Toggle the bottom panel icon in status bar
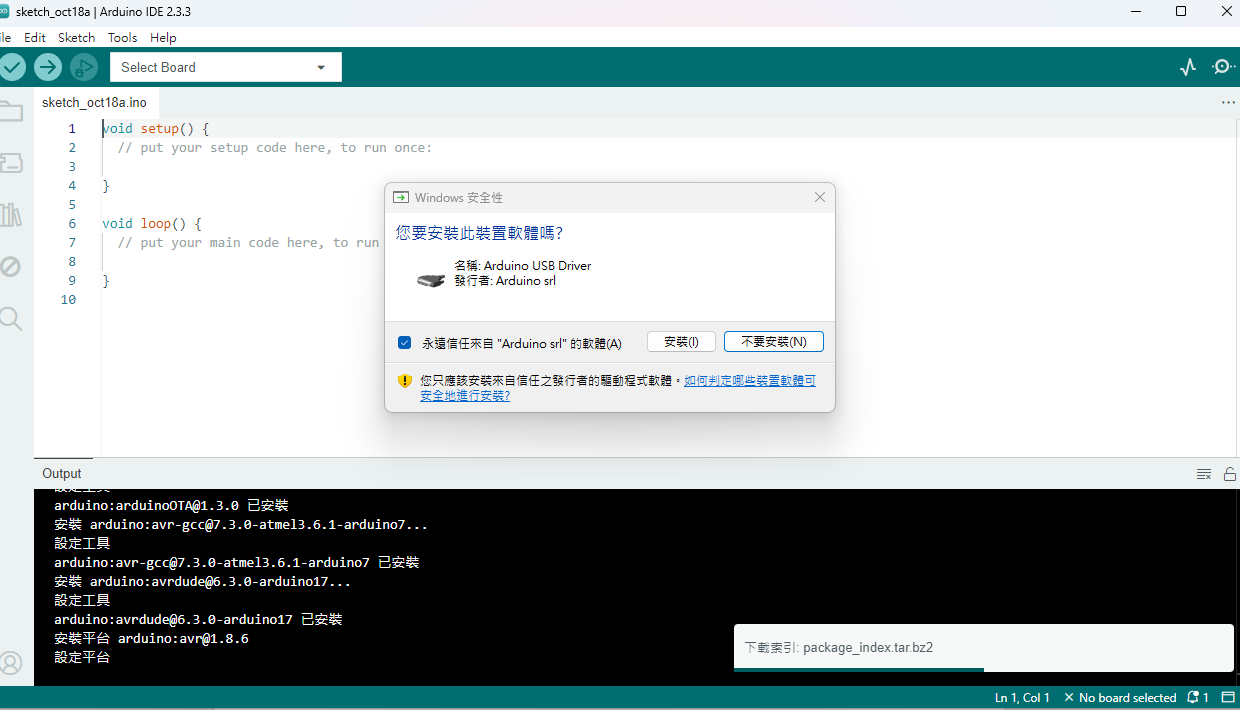This screenshot has width=1240, height=710. (1228, 698)
